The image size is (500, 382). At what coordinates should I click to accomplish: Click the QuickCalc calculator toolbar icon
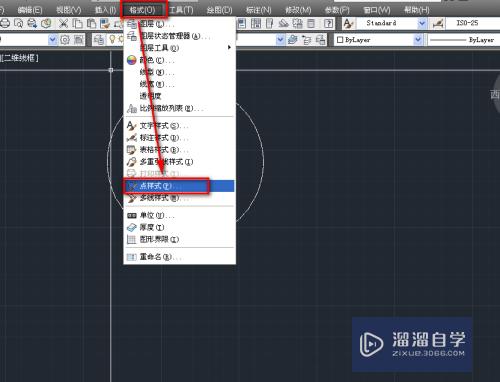pyautogui.click(x=311, y=23)
